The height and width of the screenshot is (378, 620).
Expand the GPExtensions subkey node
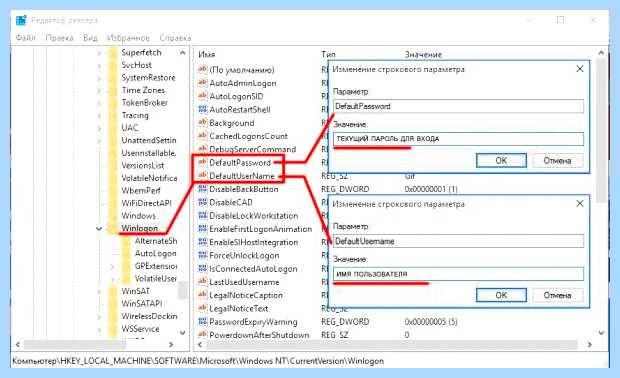pyautogui.click(x=112, y=266)
